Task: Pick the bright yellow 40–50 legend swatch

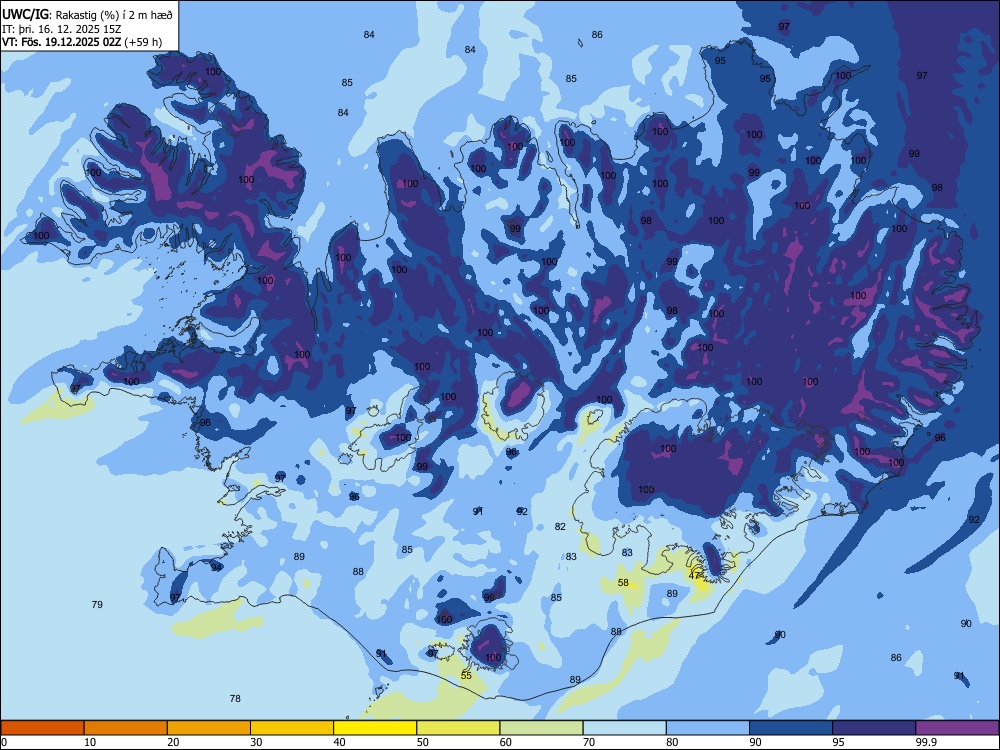Action: (x=375, y=728)
